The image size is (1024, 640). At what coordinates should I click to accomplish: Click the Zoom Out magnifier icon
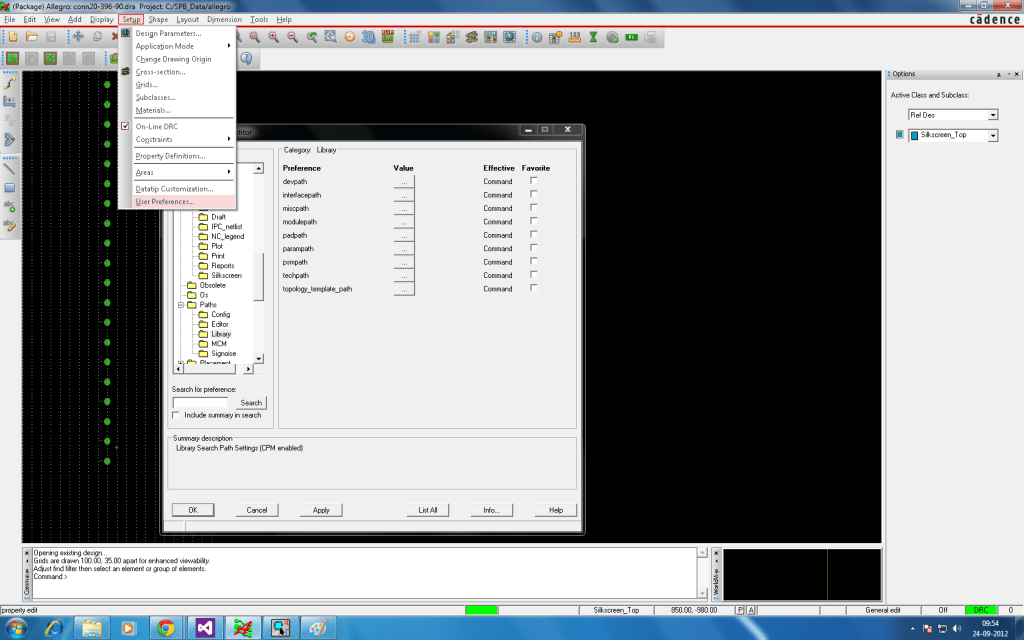click(293, 37)
